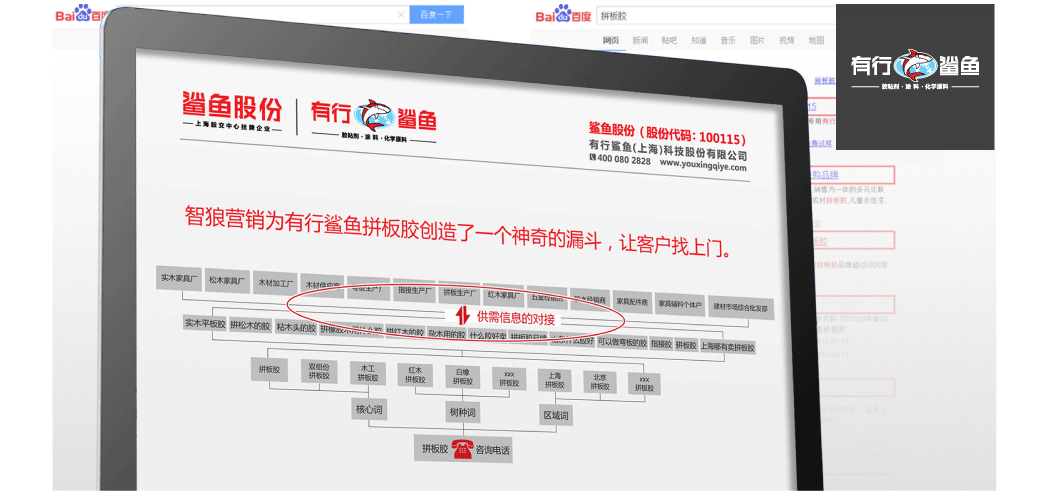Click the red telephone icon in 咨询电话 box
The width and height of the screenshot is (1048, 496).
[x=462, y=449]
